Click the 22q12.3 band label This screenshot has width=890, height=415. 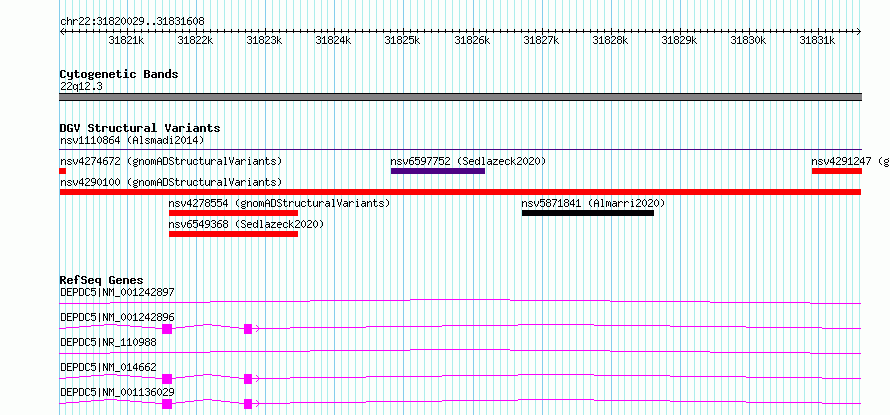click(x=81, y=87)
